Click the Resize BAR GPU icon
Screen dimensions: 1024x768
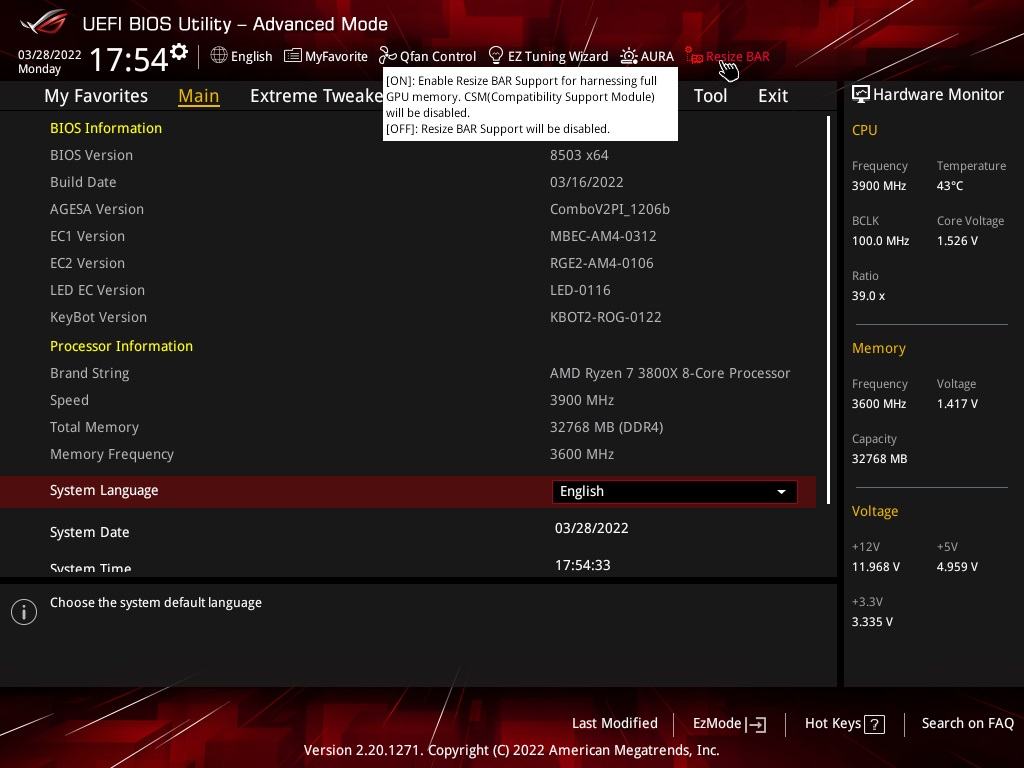click(694, 56)
